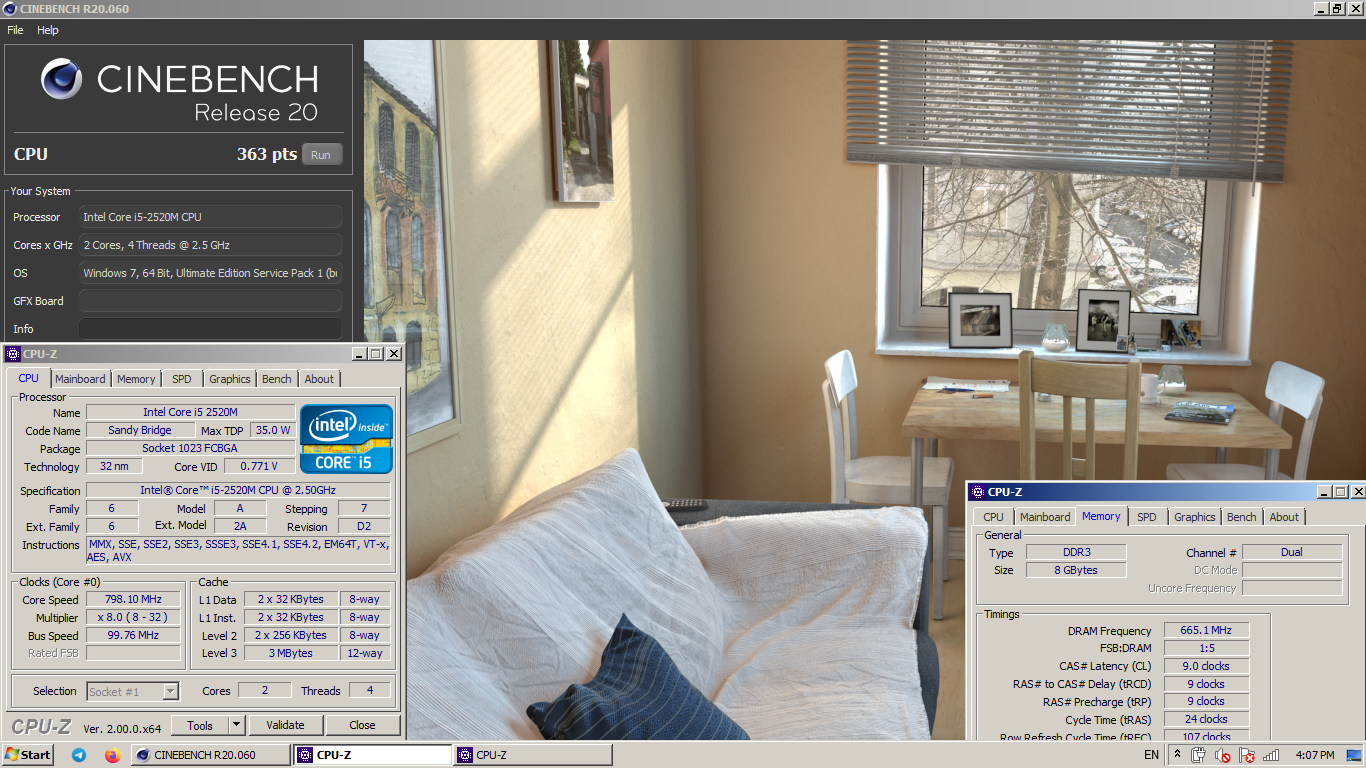The width and height of the screenshot is (1366, 768).
Task: Click the network signal tray icon
Action: tap(1271, 755)
